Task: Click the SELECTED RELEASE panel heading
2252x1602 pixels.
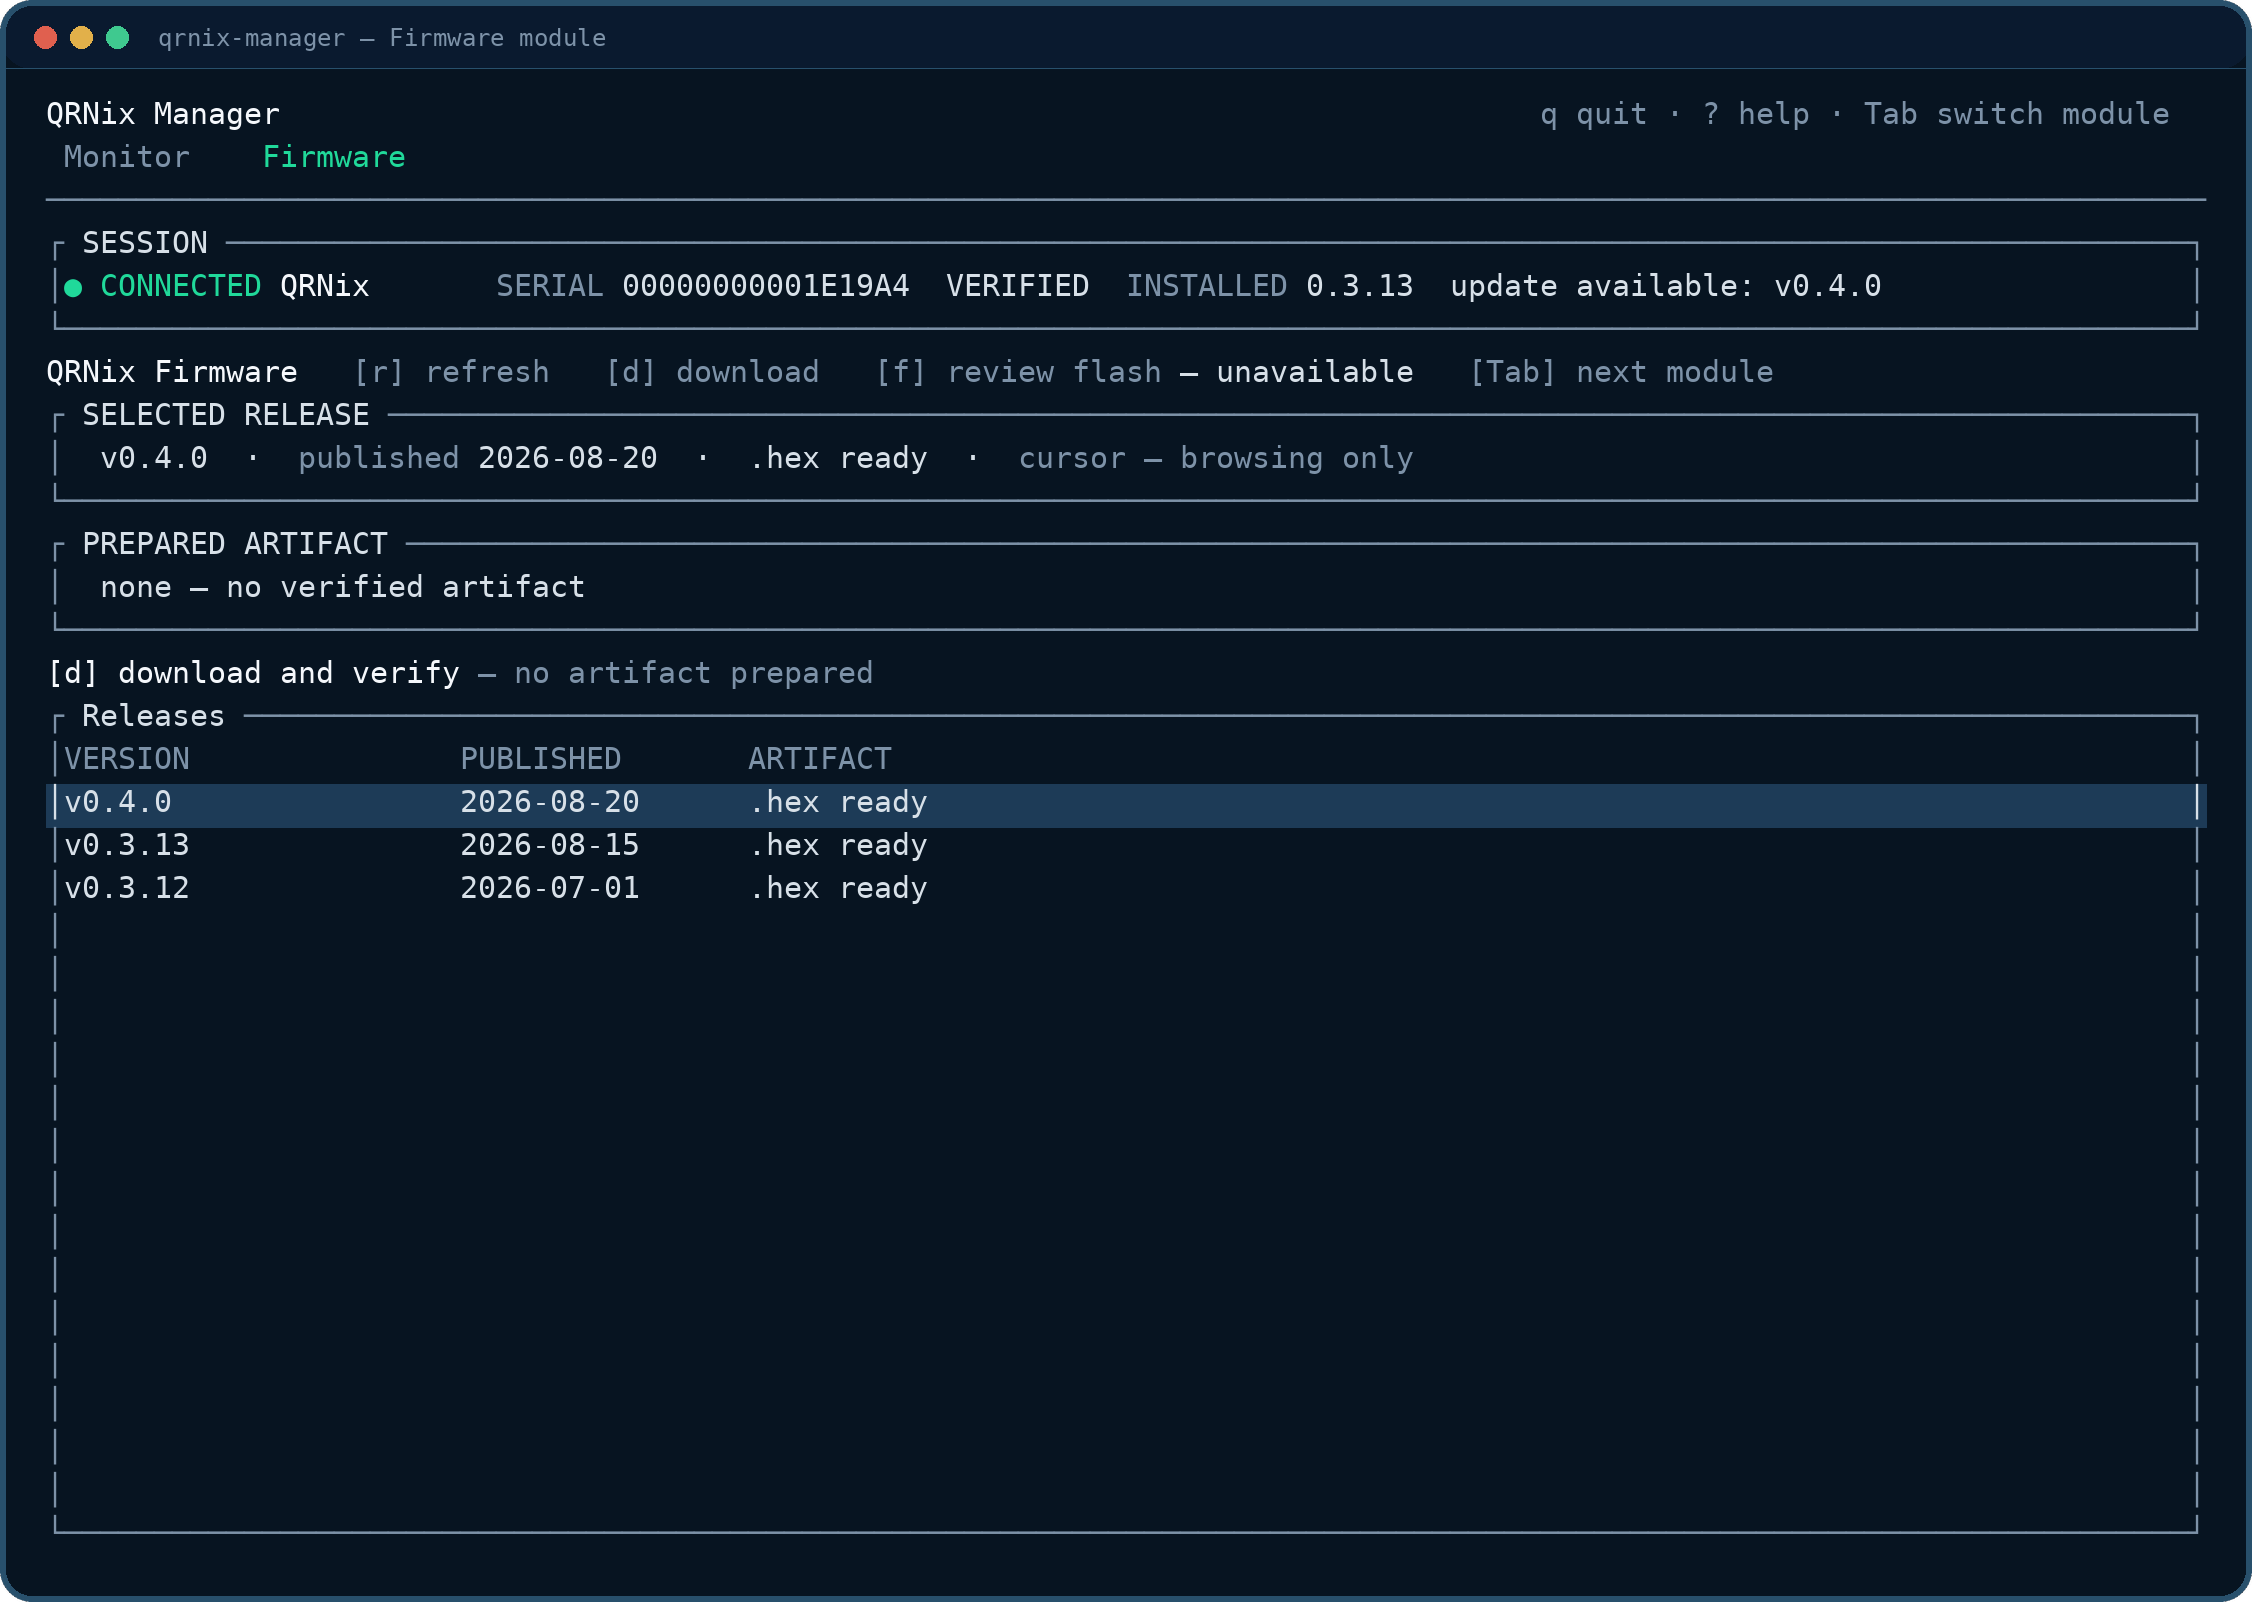Action: click(226, 415)
